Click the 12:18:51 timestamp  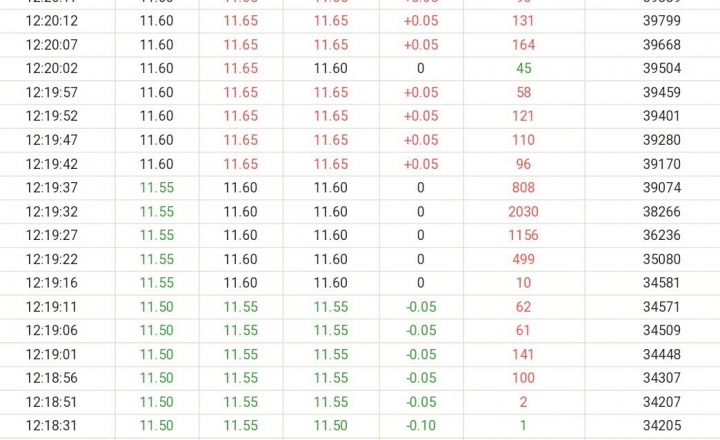point(51,402)
